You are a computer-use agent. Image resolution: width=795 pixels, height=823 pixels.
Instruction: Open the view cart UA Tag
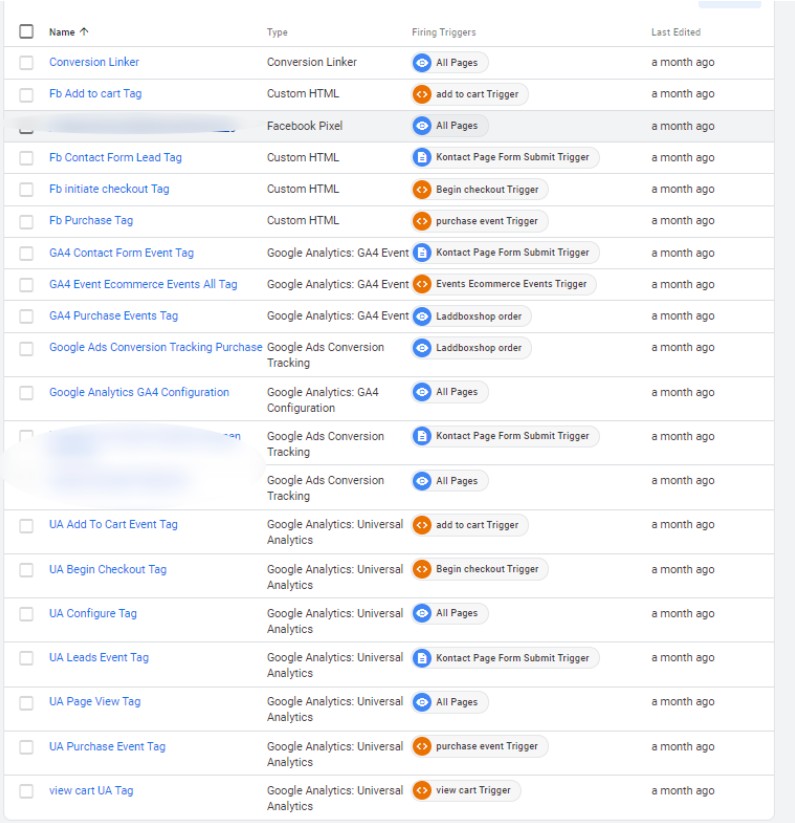click(91, 790)
